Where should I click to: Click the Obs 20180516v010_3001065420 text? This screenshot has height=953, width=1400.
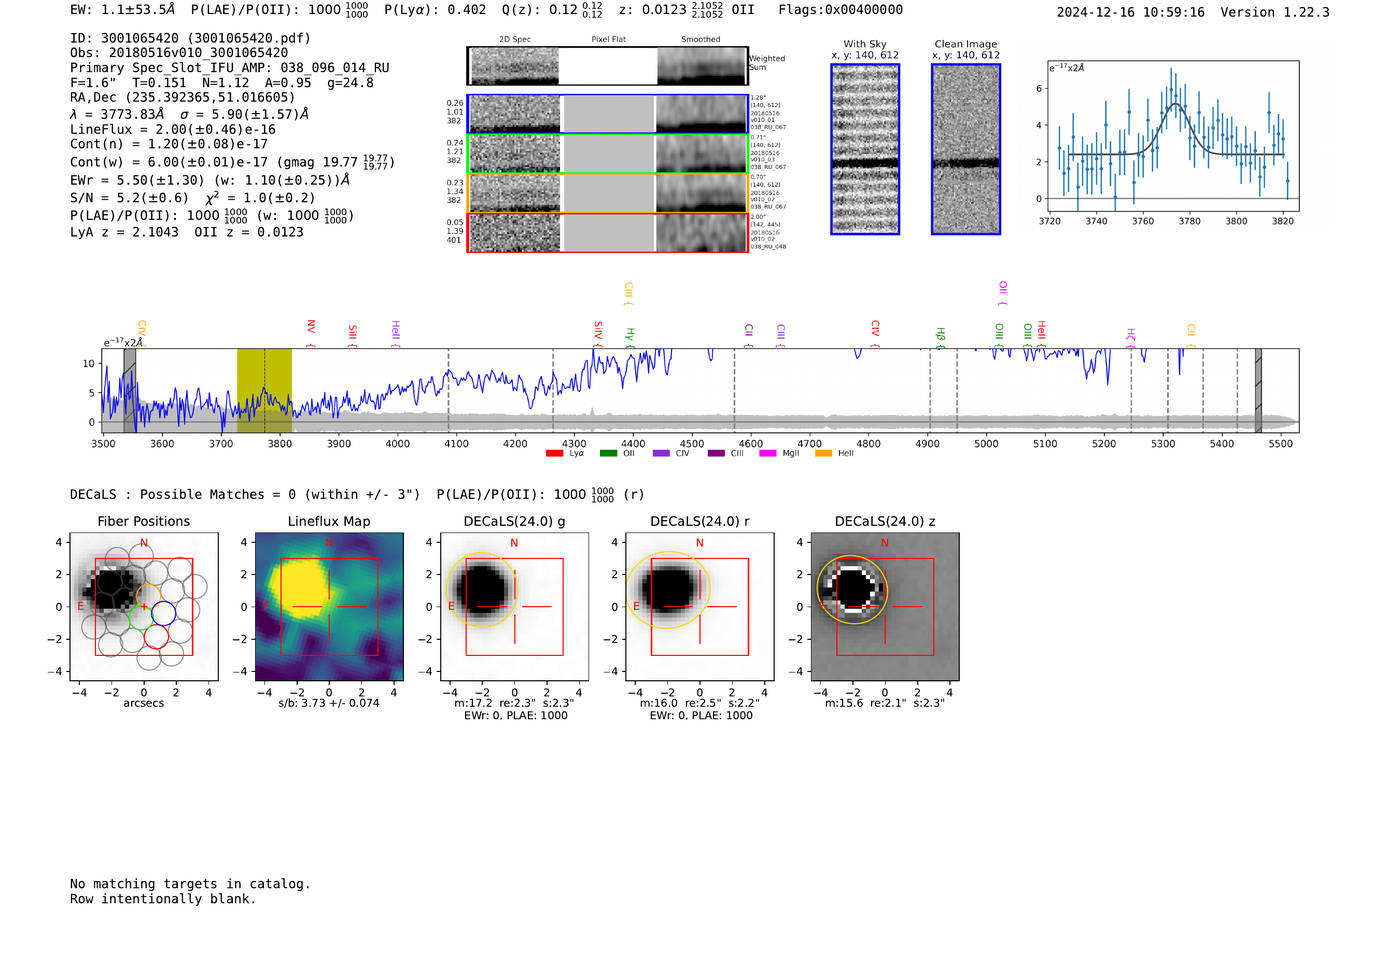(x=179, y=53)
